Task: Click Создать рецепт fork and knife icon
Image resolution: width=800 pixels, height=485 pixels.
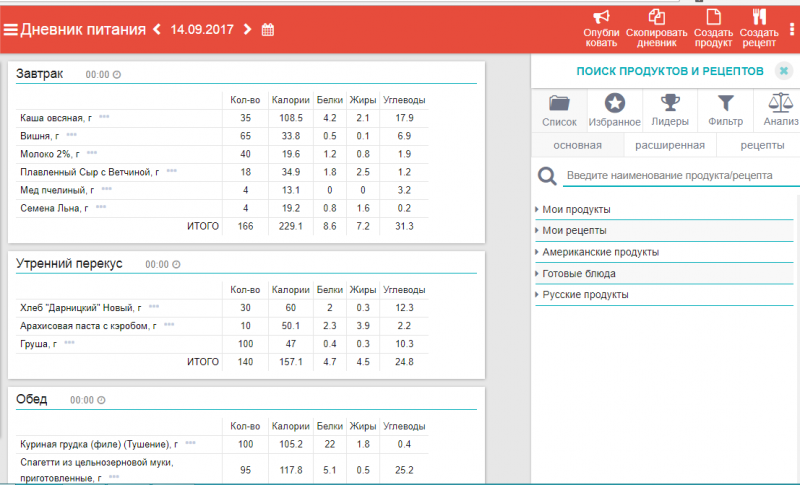Action: (x=759, y=17)
